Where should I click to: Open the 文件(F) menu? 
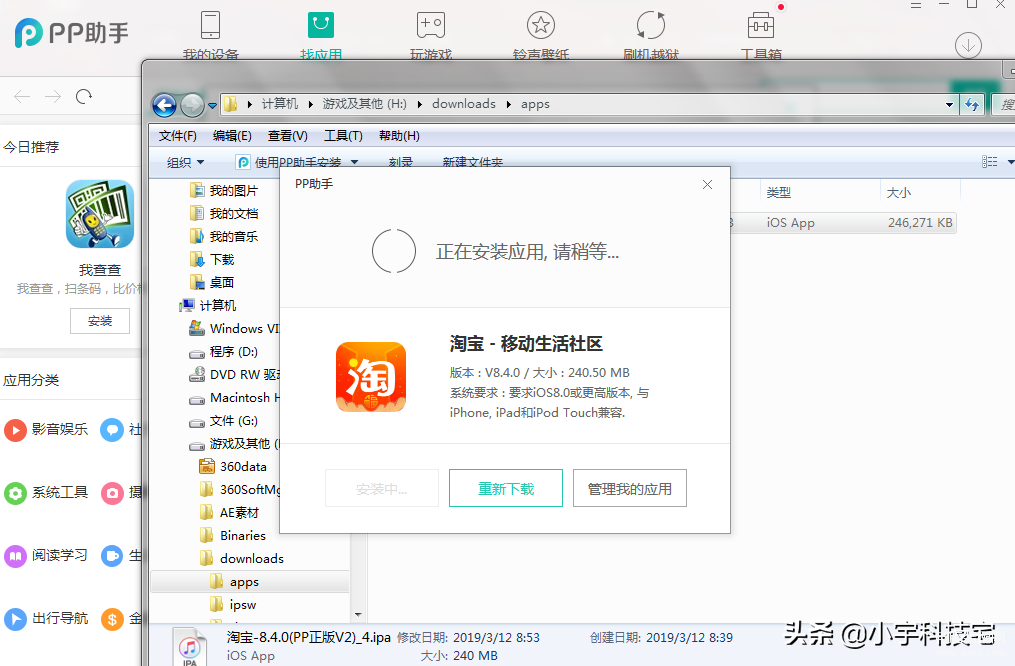[x=177, y=136]
